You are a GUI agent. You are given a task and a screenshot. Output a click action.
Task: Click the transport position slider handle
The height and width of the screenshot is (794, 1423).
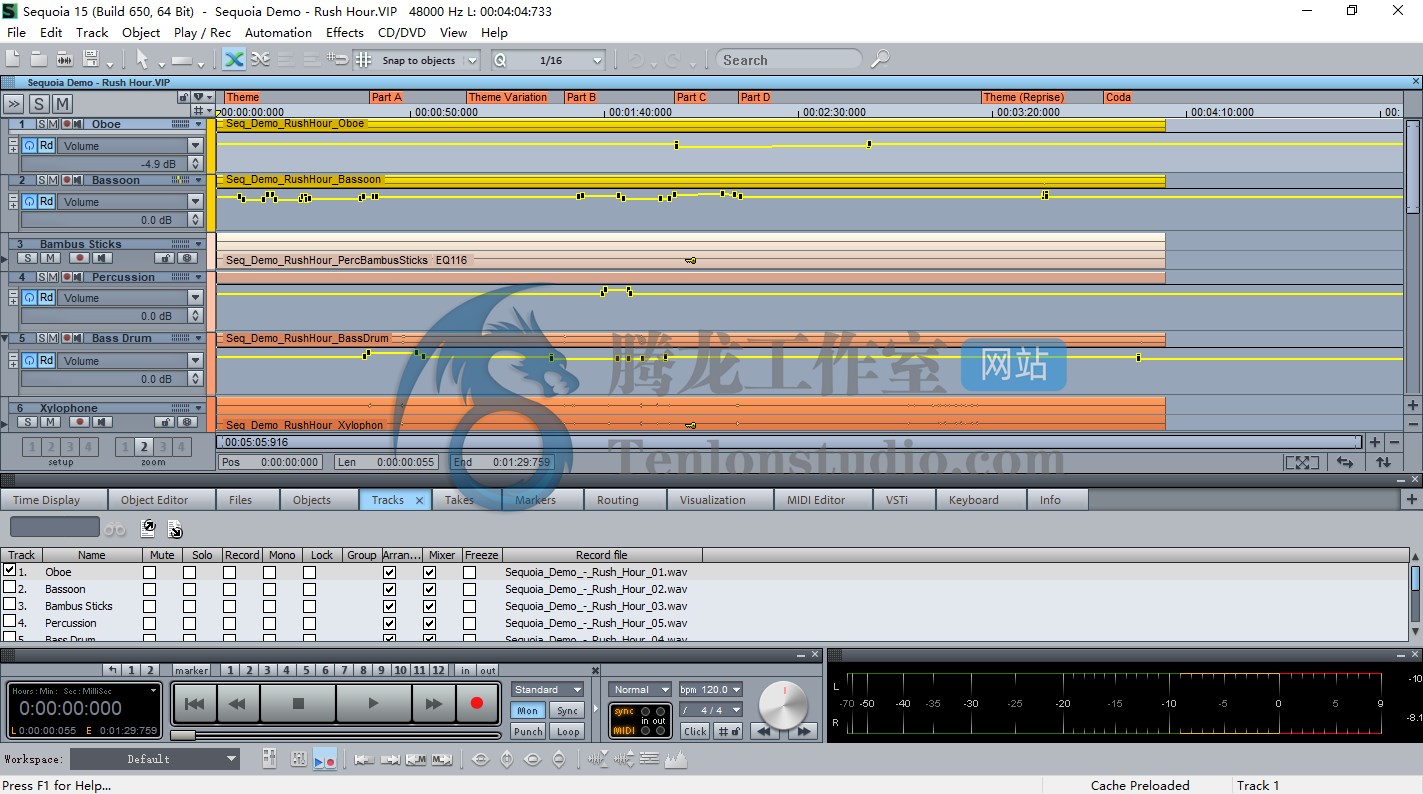(x=183, y=735)
